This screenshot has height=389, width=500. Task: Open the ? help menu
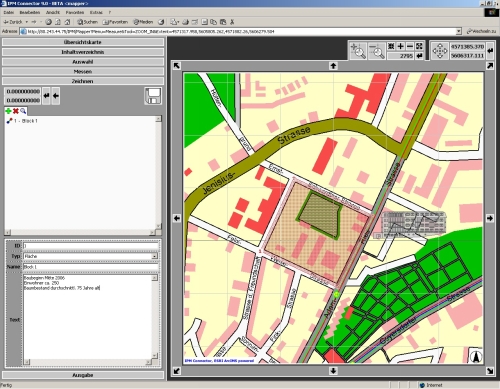click(x=110, y=12)
